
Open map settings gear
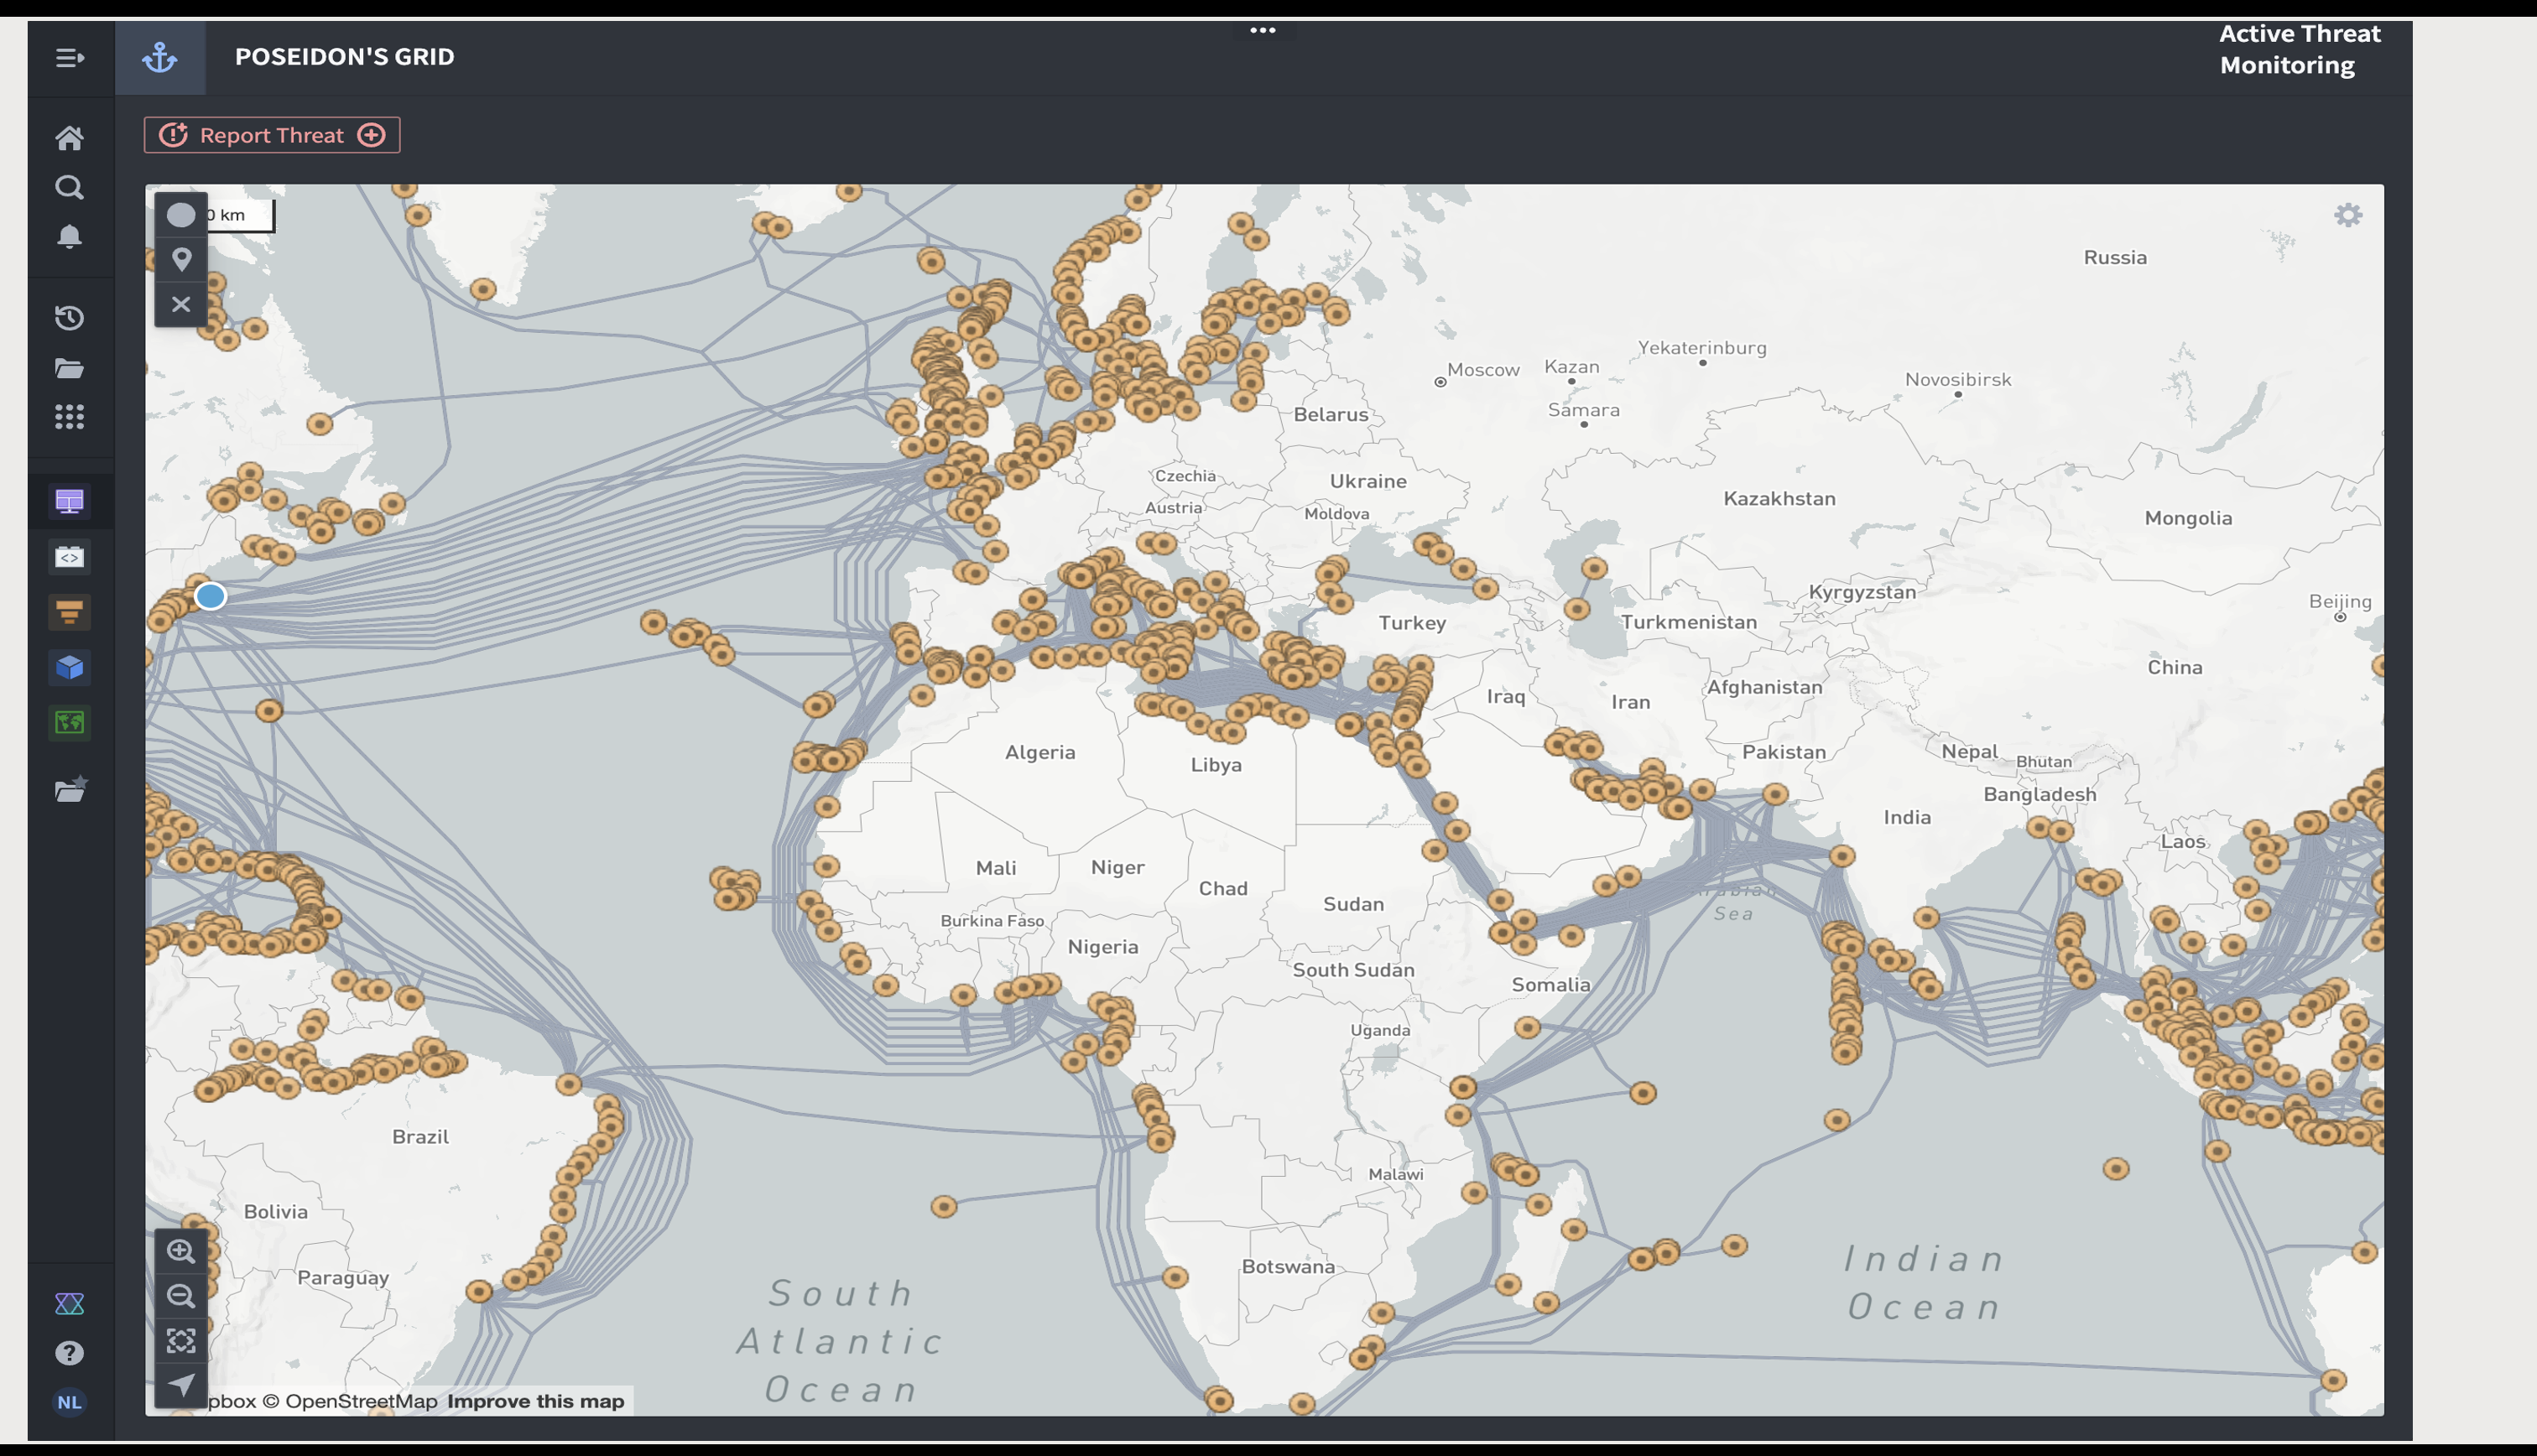[x=2347, y=215]
